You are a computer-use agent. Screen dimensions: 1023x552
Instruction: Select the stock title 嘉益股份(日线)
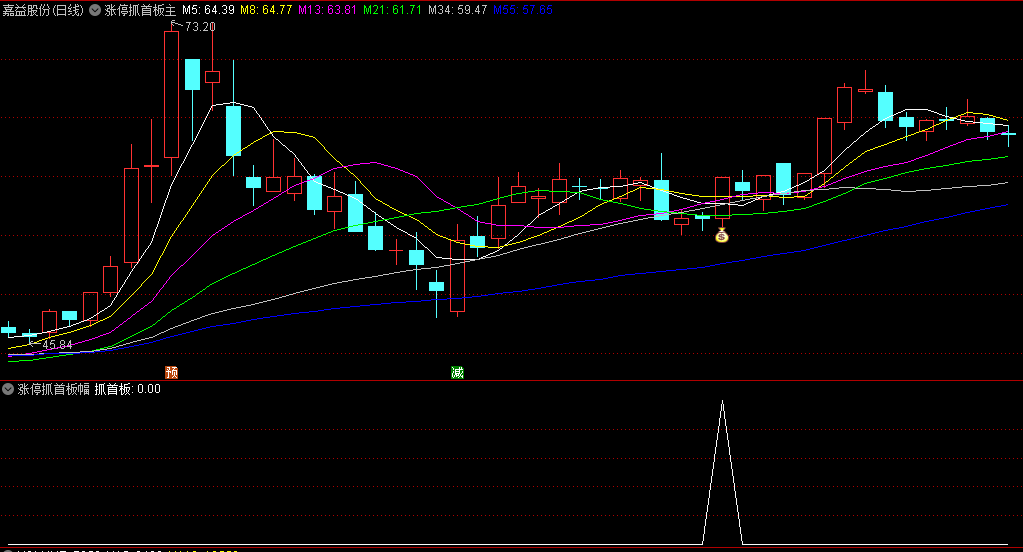(43, 10)
